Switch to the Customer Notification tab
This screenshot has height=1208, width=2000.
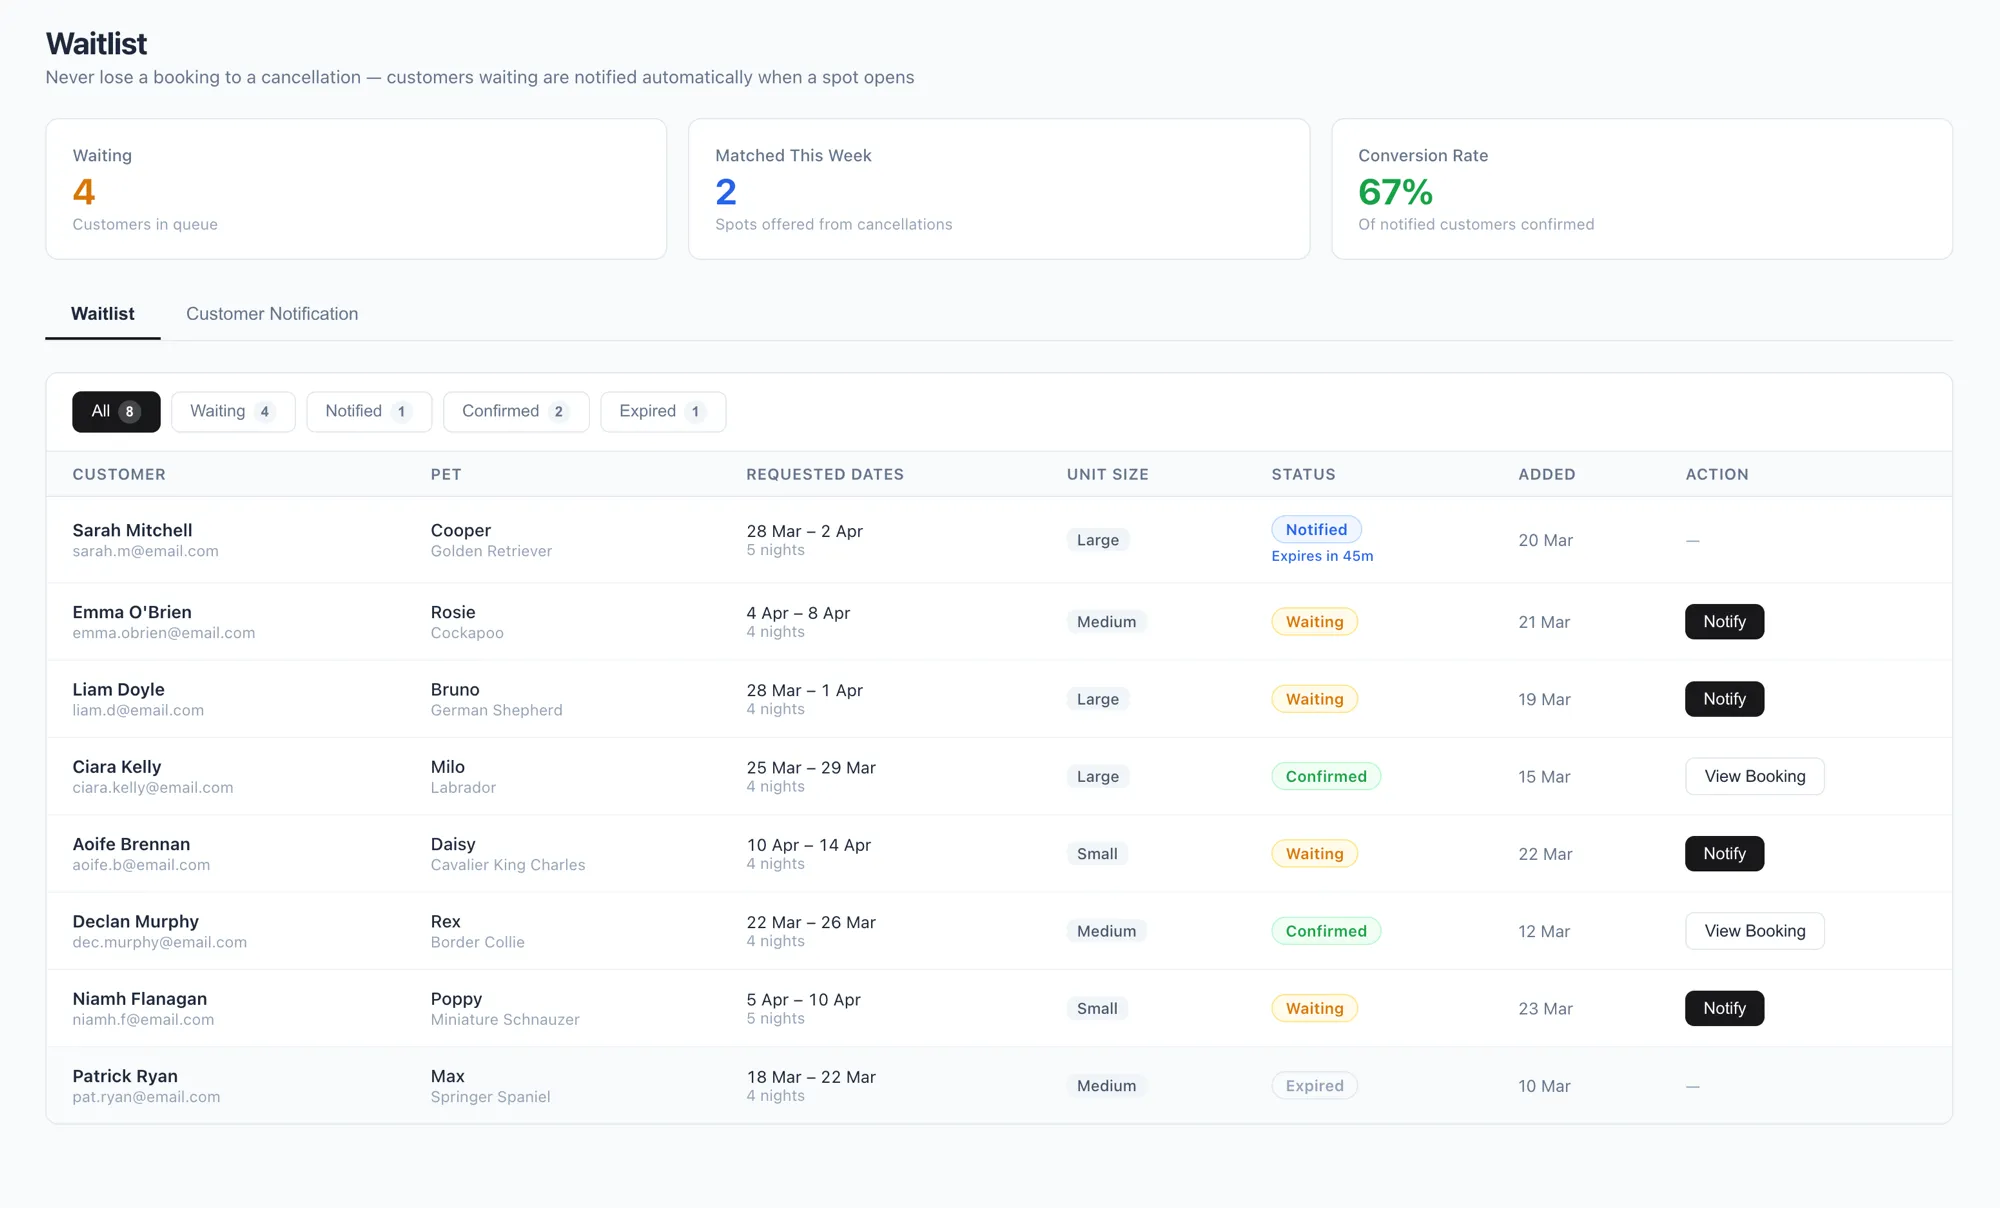271,313
